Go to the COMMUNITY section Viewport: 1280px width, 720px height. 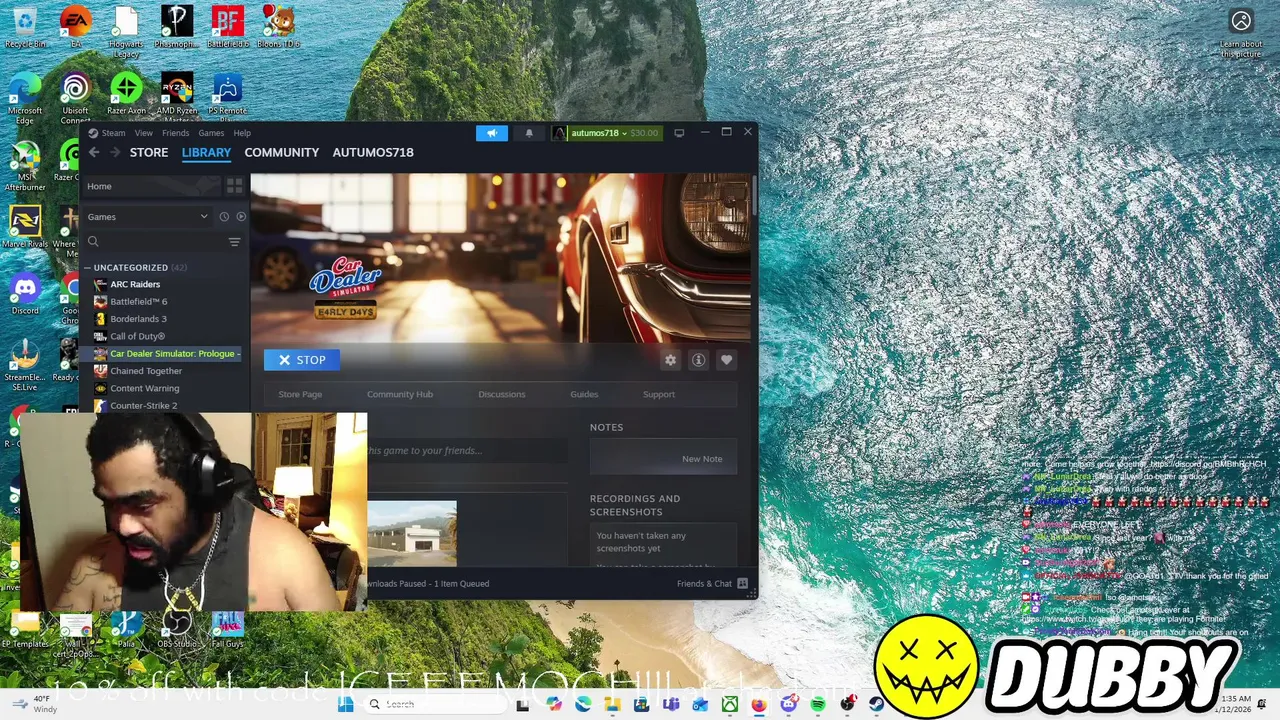tap(282, 152)
